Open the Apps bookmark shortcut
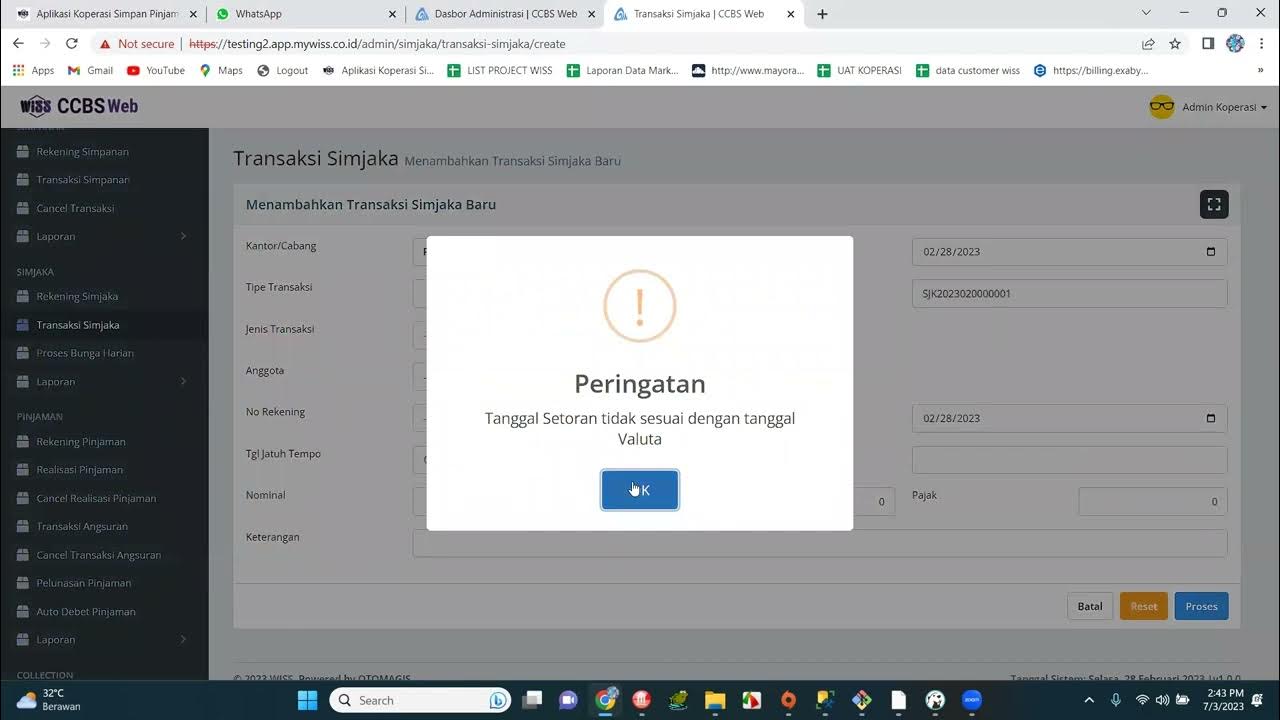This screenshot has height=720, width=1280. click(x=33, y=71)
